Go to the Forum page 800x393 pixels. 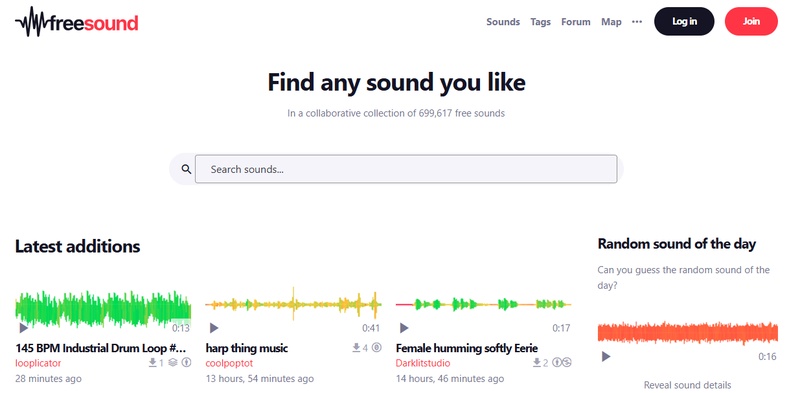coord(576,22)
